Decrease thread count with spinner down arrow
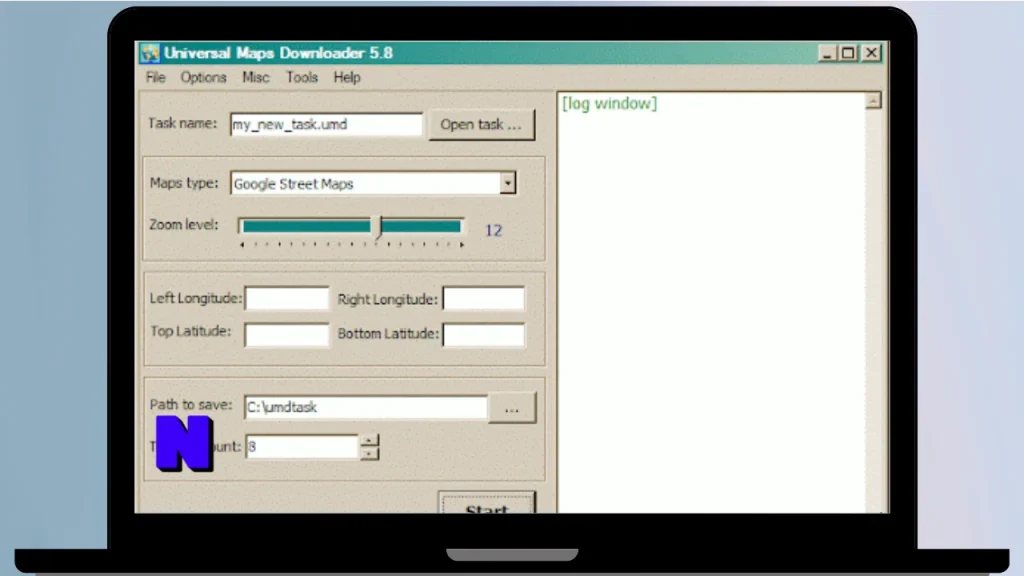The width and height of the screenshot is (1024, 576). (369, 453)
